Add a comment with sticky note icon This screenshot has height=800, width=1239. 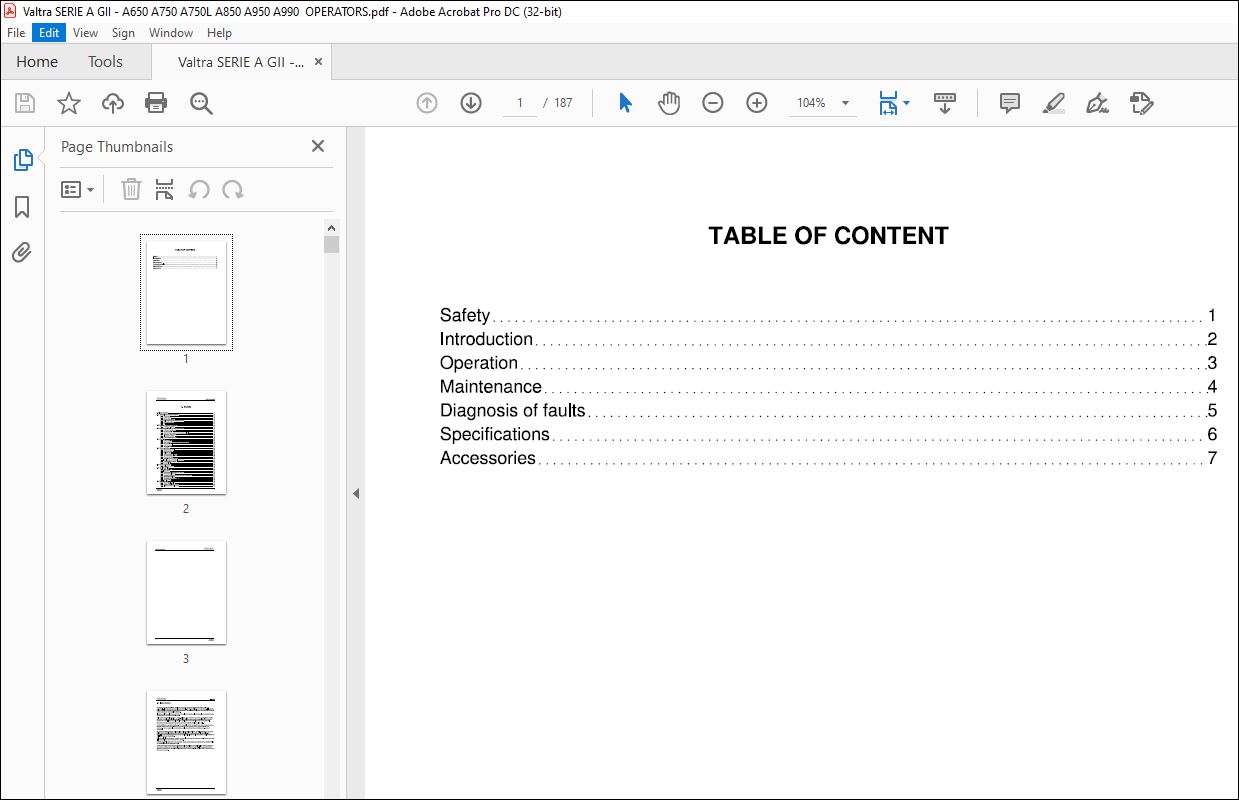pyautogui.click(x=1010, y=103)
